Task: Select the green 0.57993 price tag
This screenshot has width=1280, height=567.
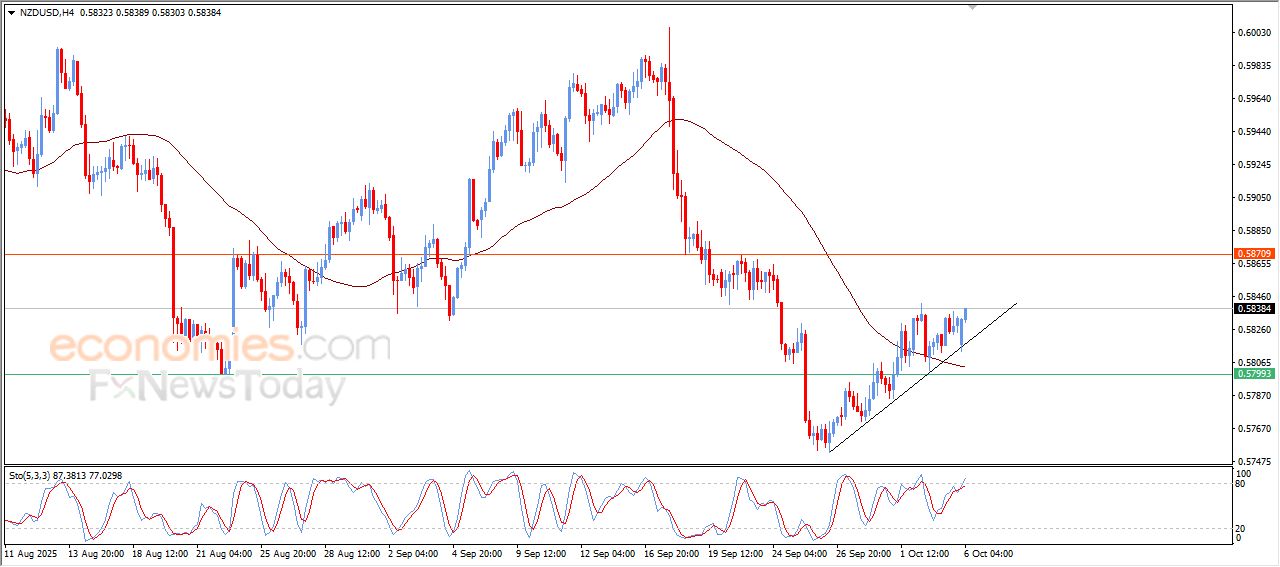Action: 1255,374
